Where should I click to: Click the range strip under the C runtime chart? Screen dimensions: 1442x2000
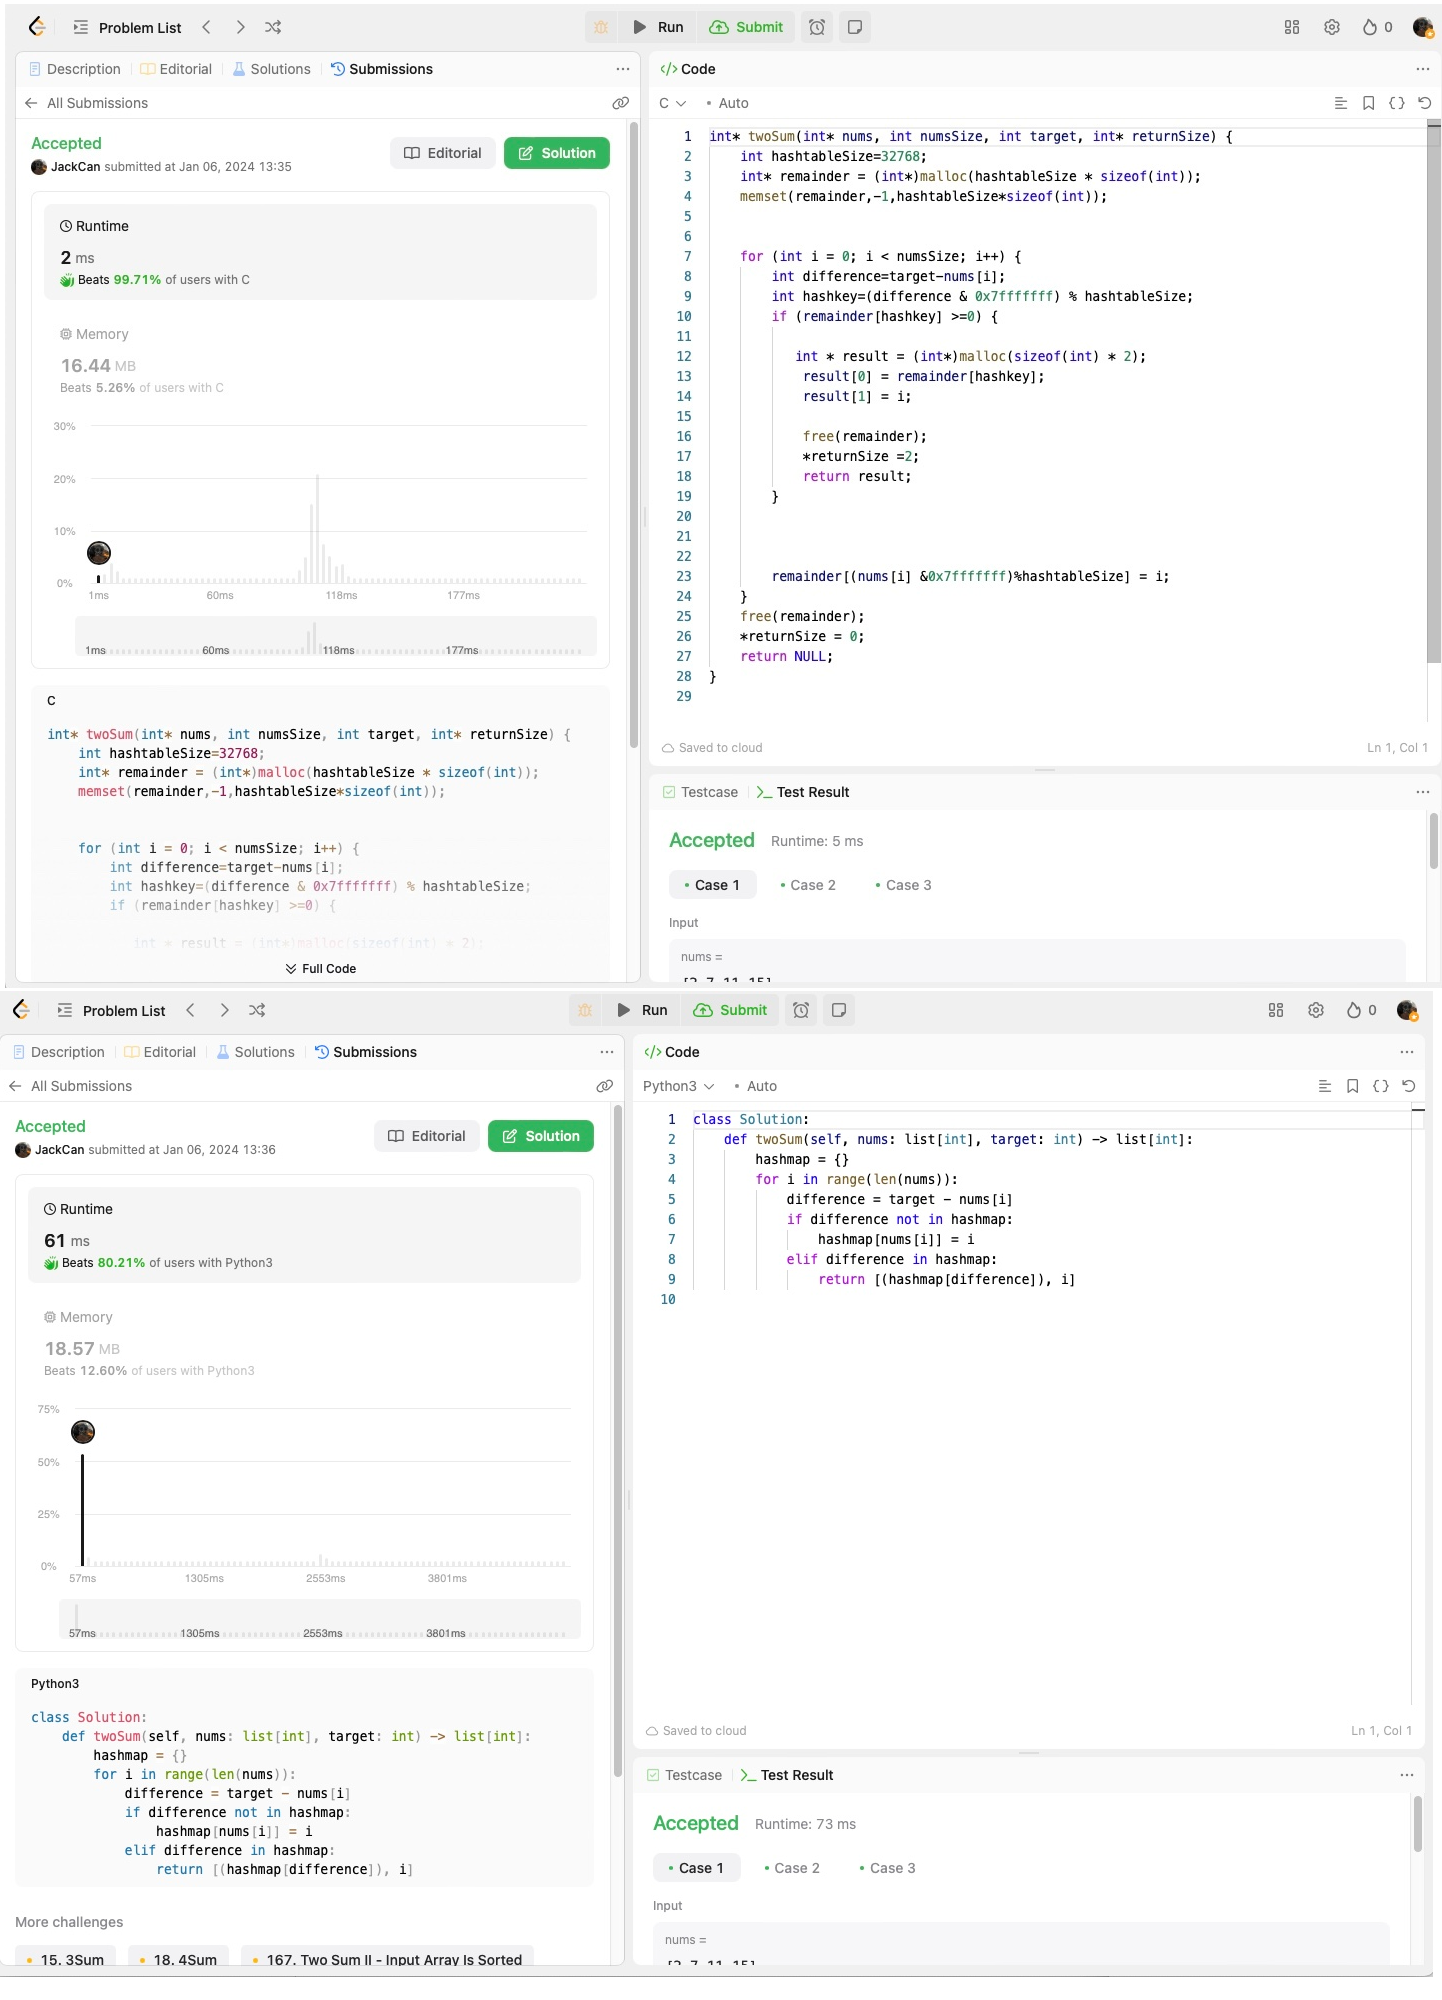[335, 637]
